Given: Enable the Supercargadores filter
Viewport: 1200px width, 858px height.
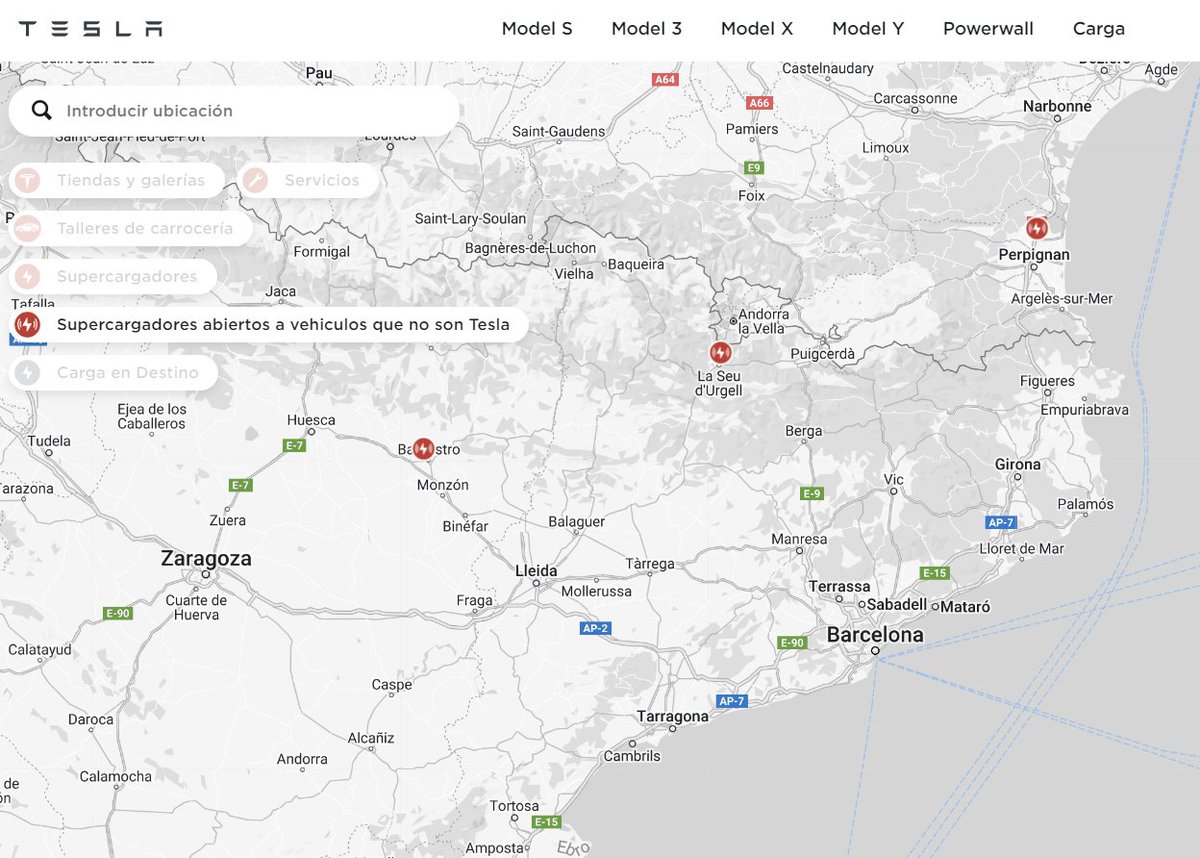Looking at the screenshot, I should [x=113, y=276].
